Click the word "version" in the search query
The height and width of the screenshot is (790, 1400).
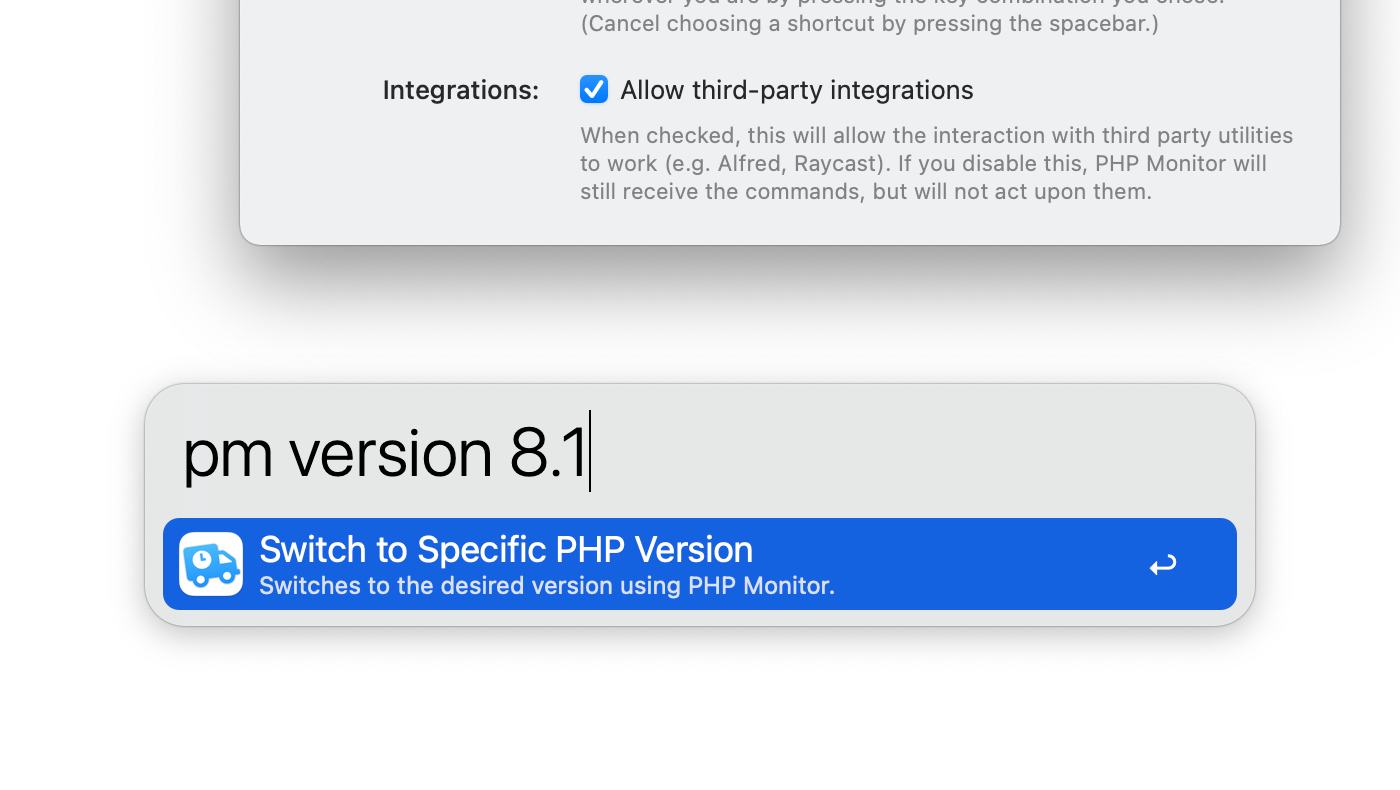click(390, 453)
